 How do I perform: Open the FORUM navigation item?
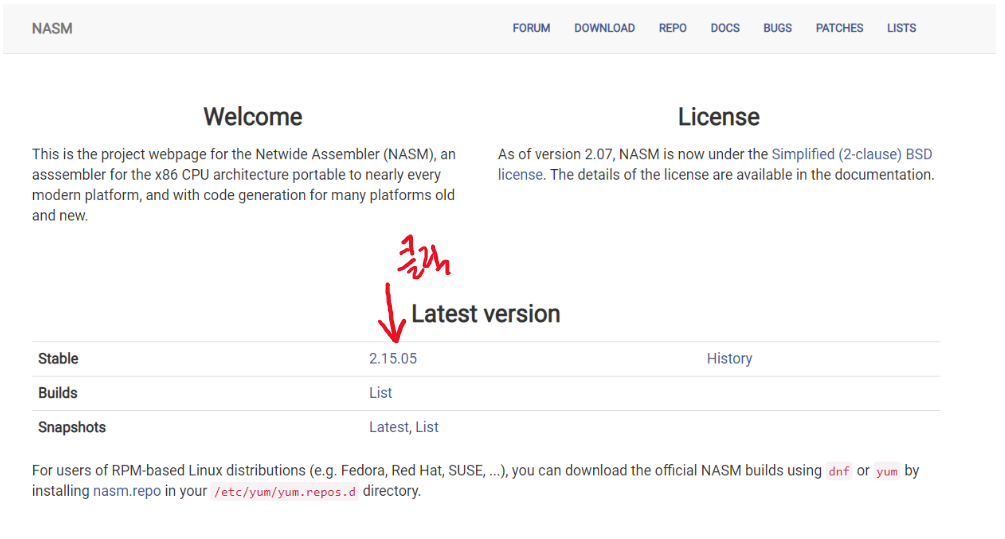pyautogui.click(x=531, y=28)
